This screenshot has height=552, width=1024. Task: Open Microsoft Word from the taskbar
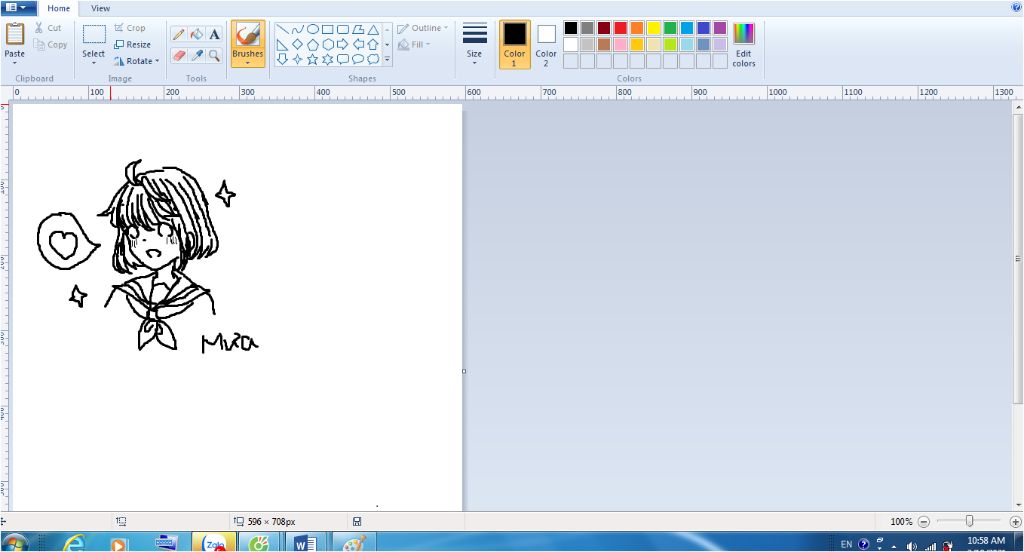click(304, 543)
